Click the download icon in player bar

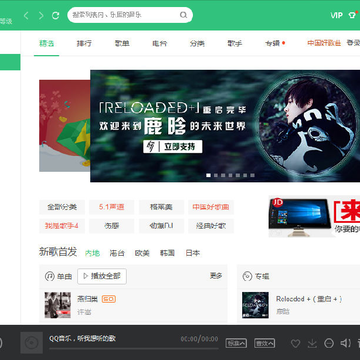[x=312, y=343]
